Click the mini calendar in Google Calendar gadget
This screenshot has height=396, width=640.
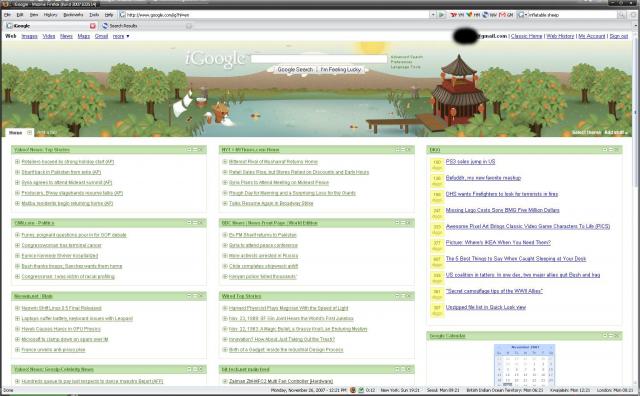pyautogui.click(x=524, y=364)
